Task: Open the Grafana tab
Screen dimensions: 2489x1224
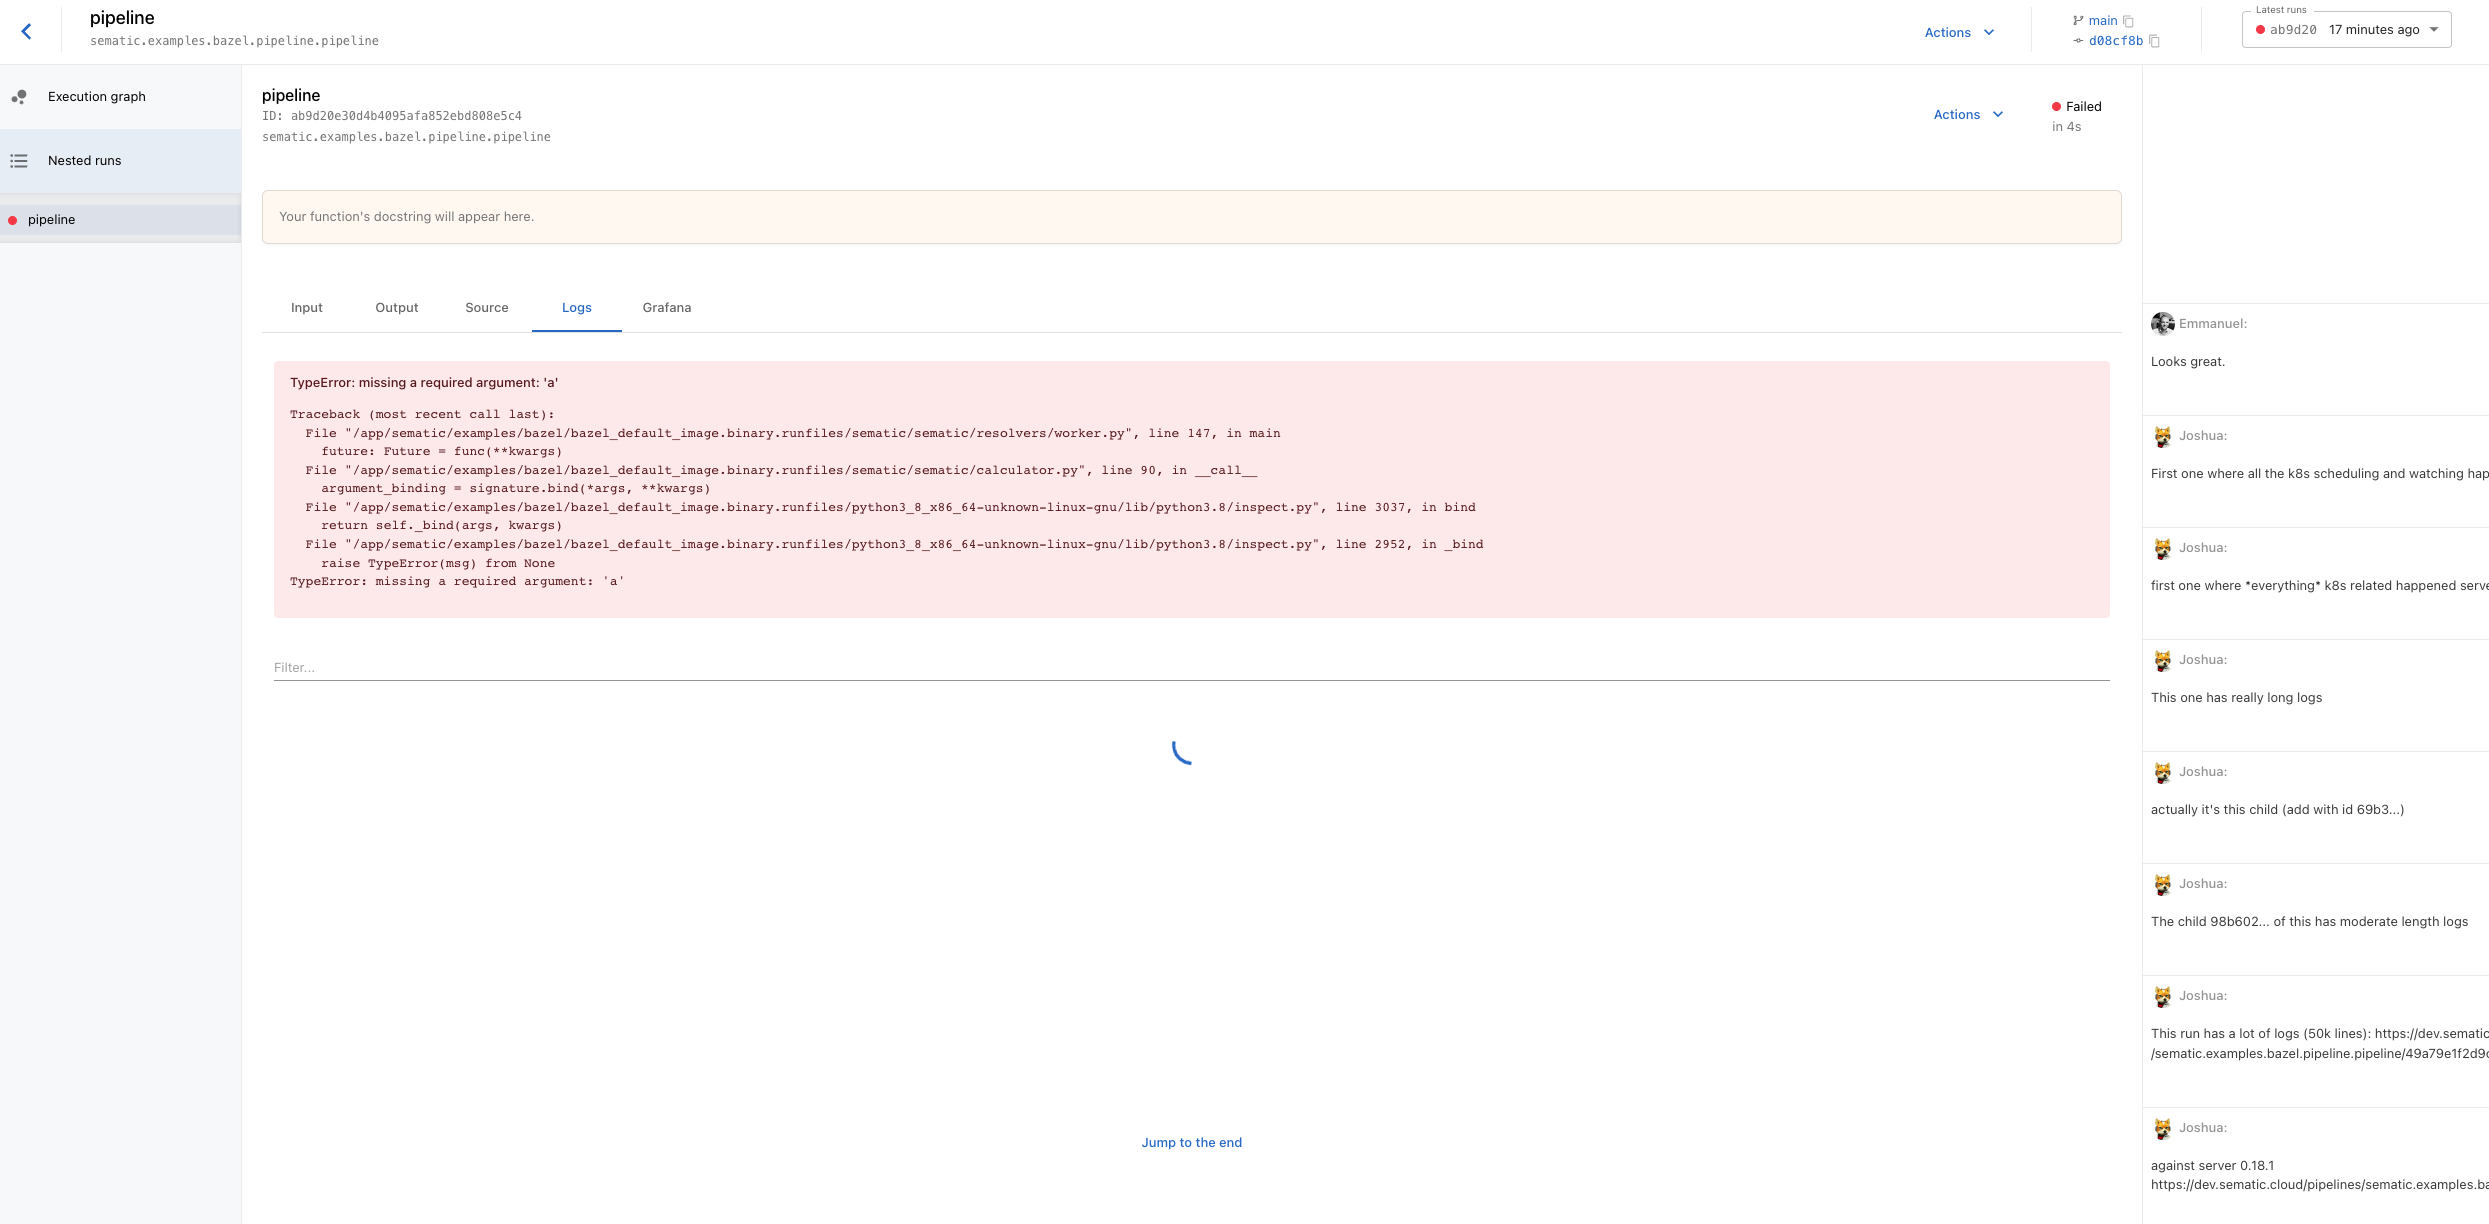Action: click(666, 308)
